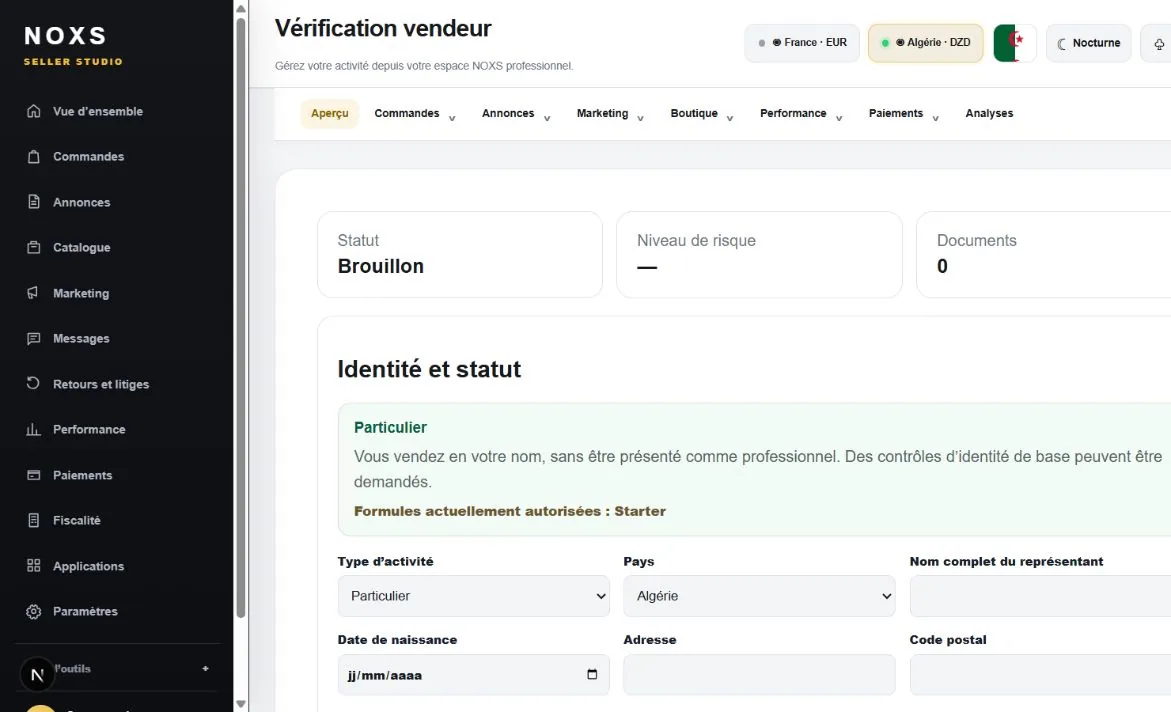The width and height of the screenshot is (1171, 712).
Task: Open the Type d'activité dropdown
Action: (473, 595)
